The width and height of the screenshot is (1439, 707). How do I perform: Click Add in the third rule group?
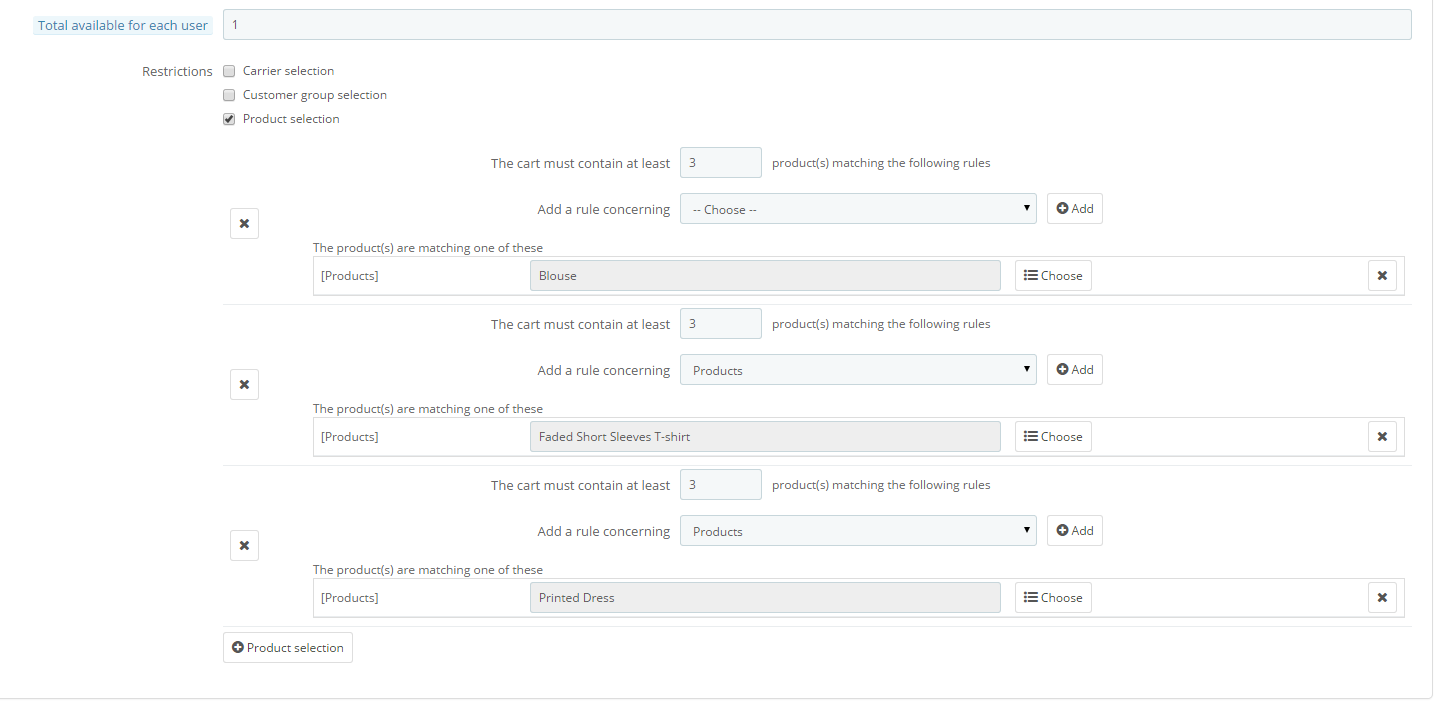click(1075, 531)
